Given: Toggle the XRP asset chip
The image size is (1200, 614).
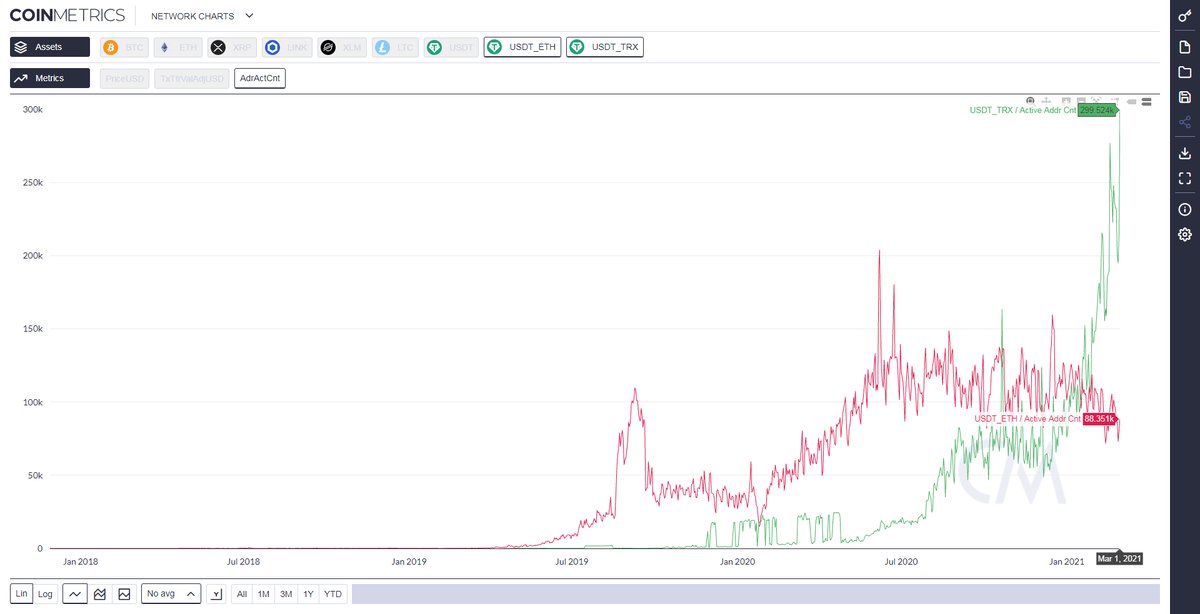Looking at the screenshot, I should [232, 47].
